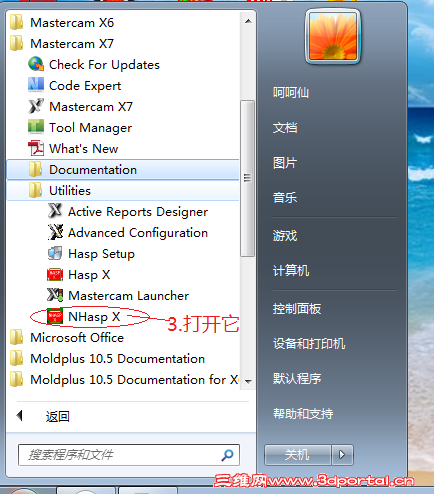Click the Code Expert icon

coord(36,85)
